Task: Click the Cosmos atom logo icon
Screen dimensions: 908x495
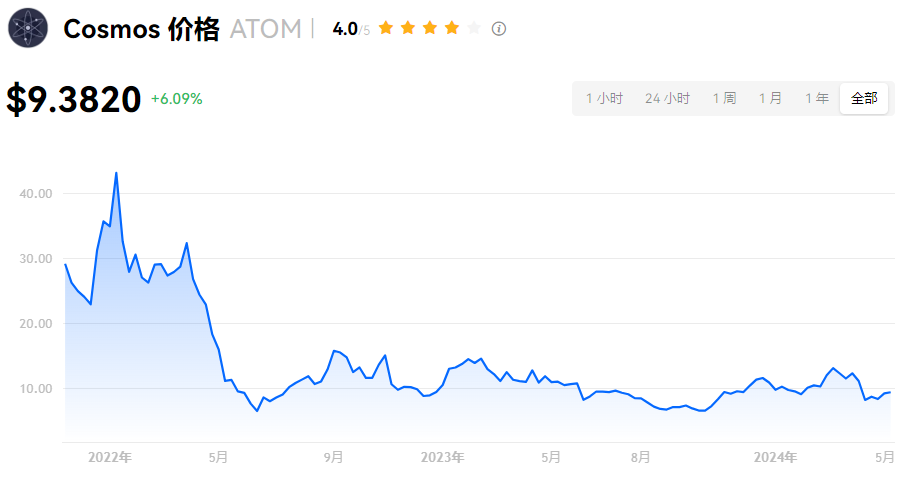Action: [x=28, y=28]
